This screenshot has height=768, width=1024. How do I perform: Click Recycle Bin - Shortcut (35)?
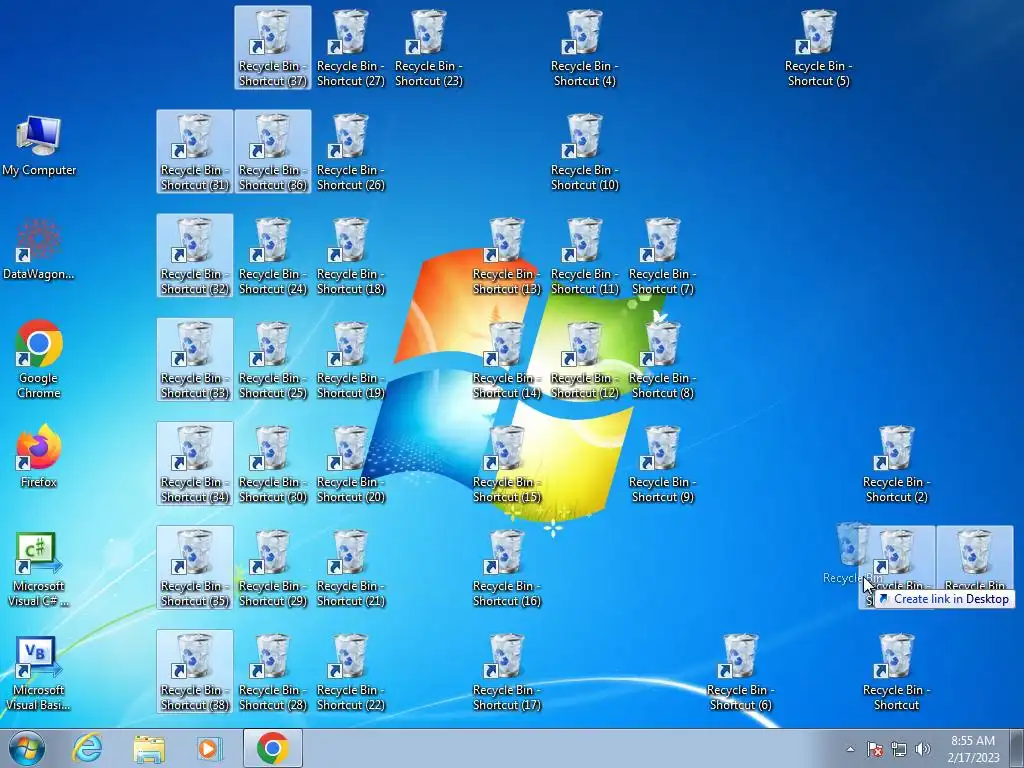click(195, 567)
